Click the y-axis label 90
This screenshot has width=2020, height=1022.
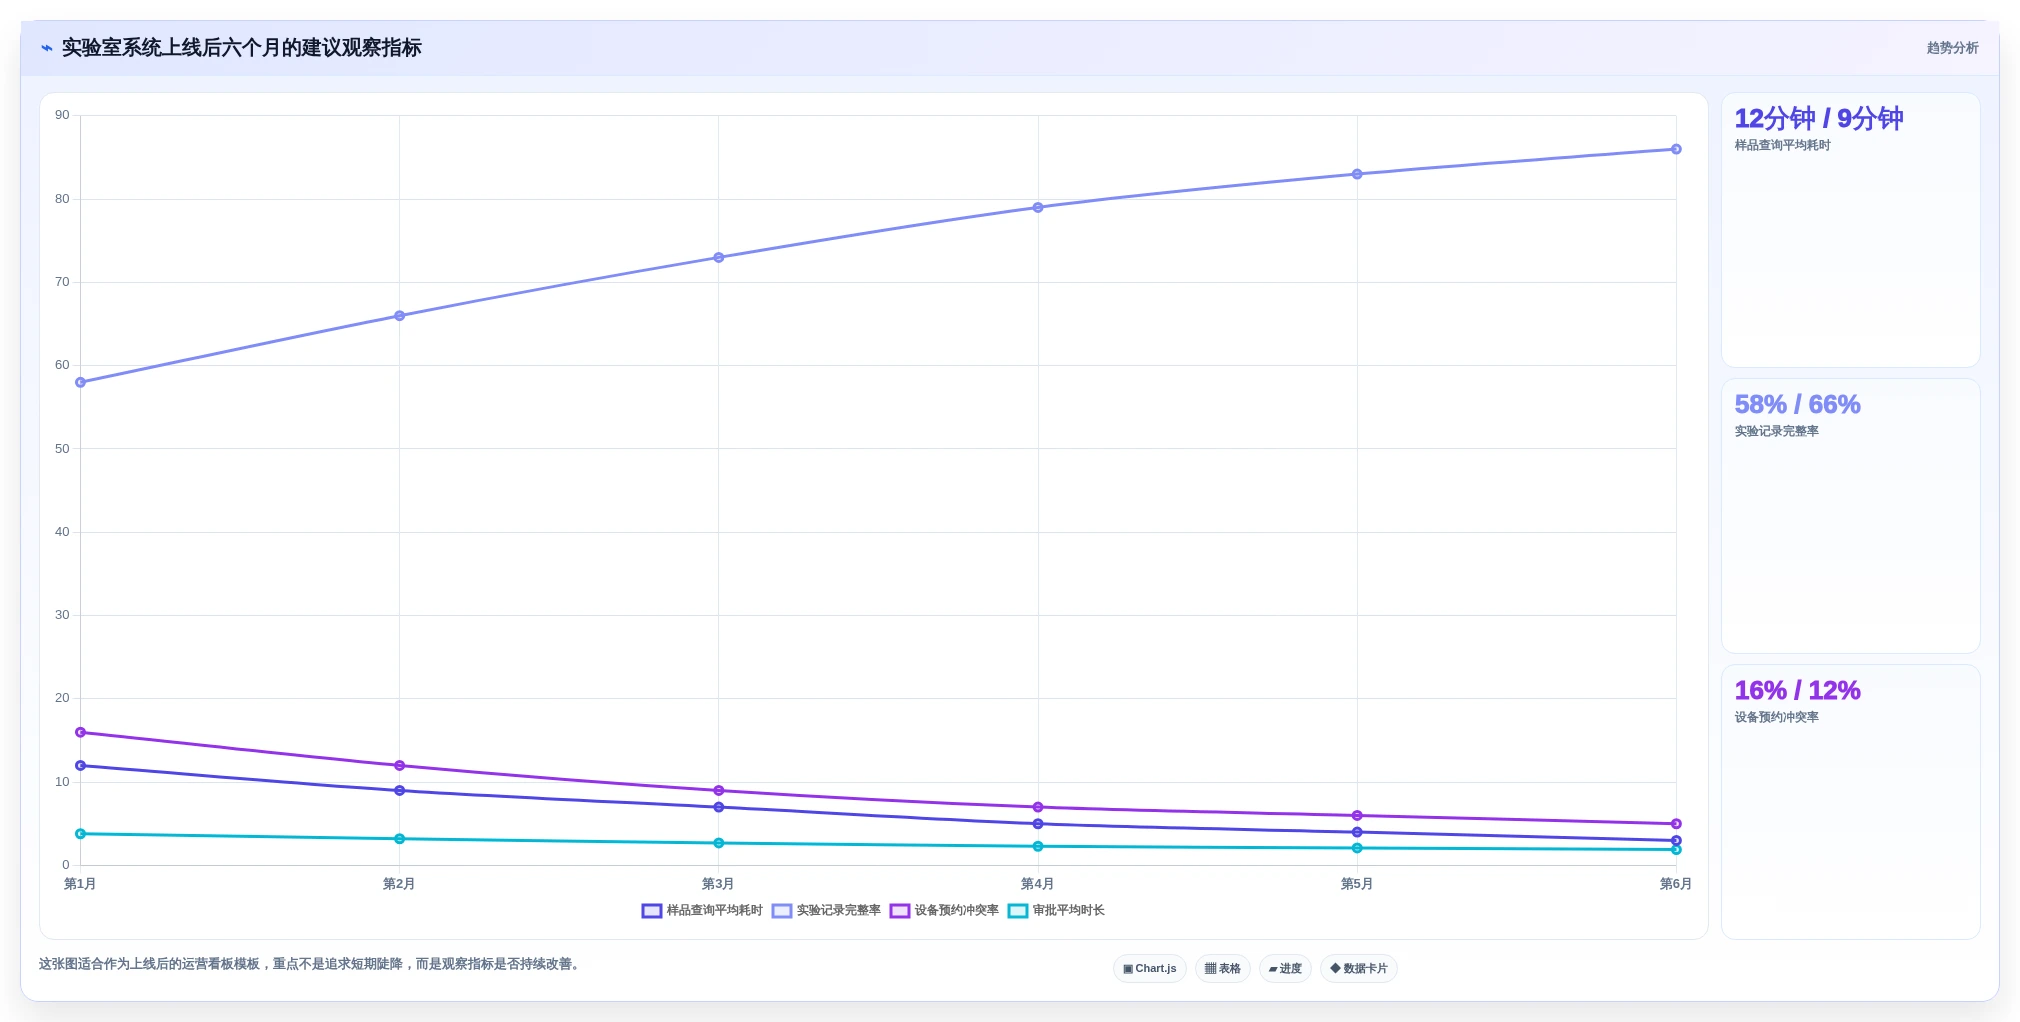click(62, 116)
